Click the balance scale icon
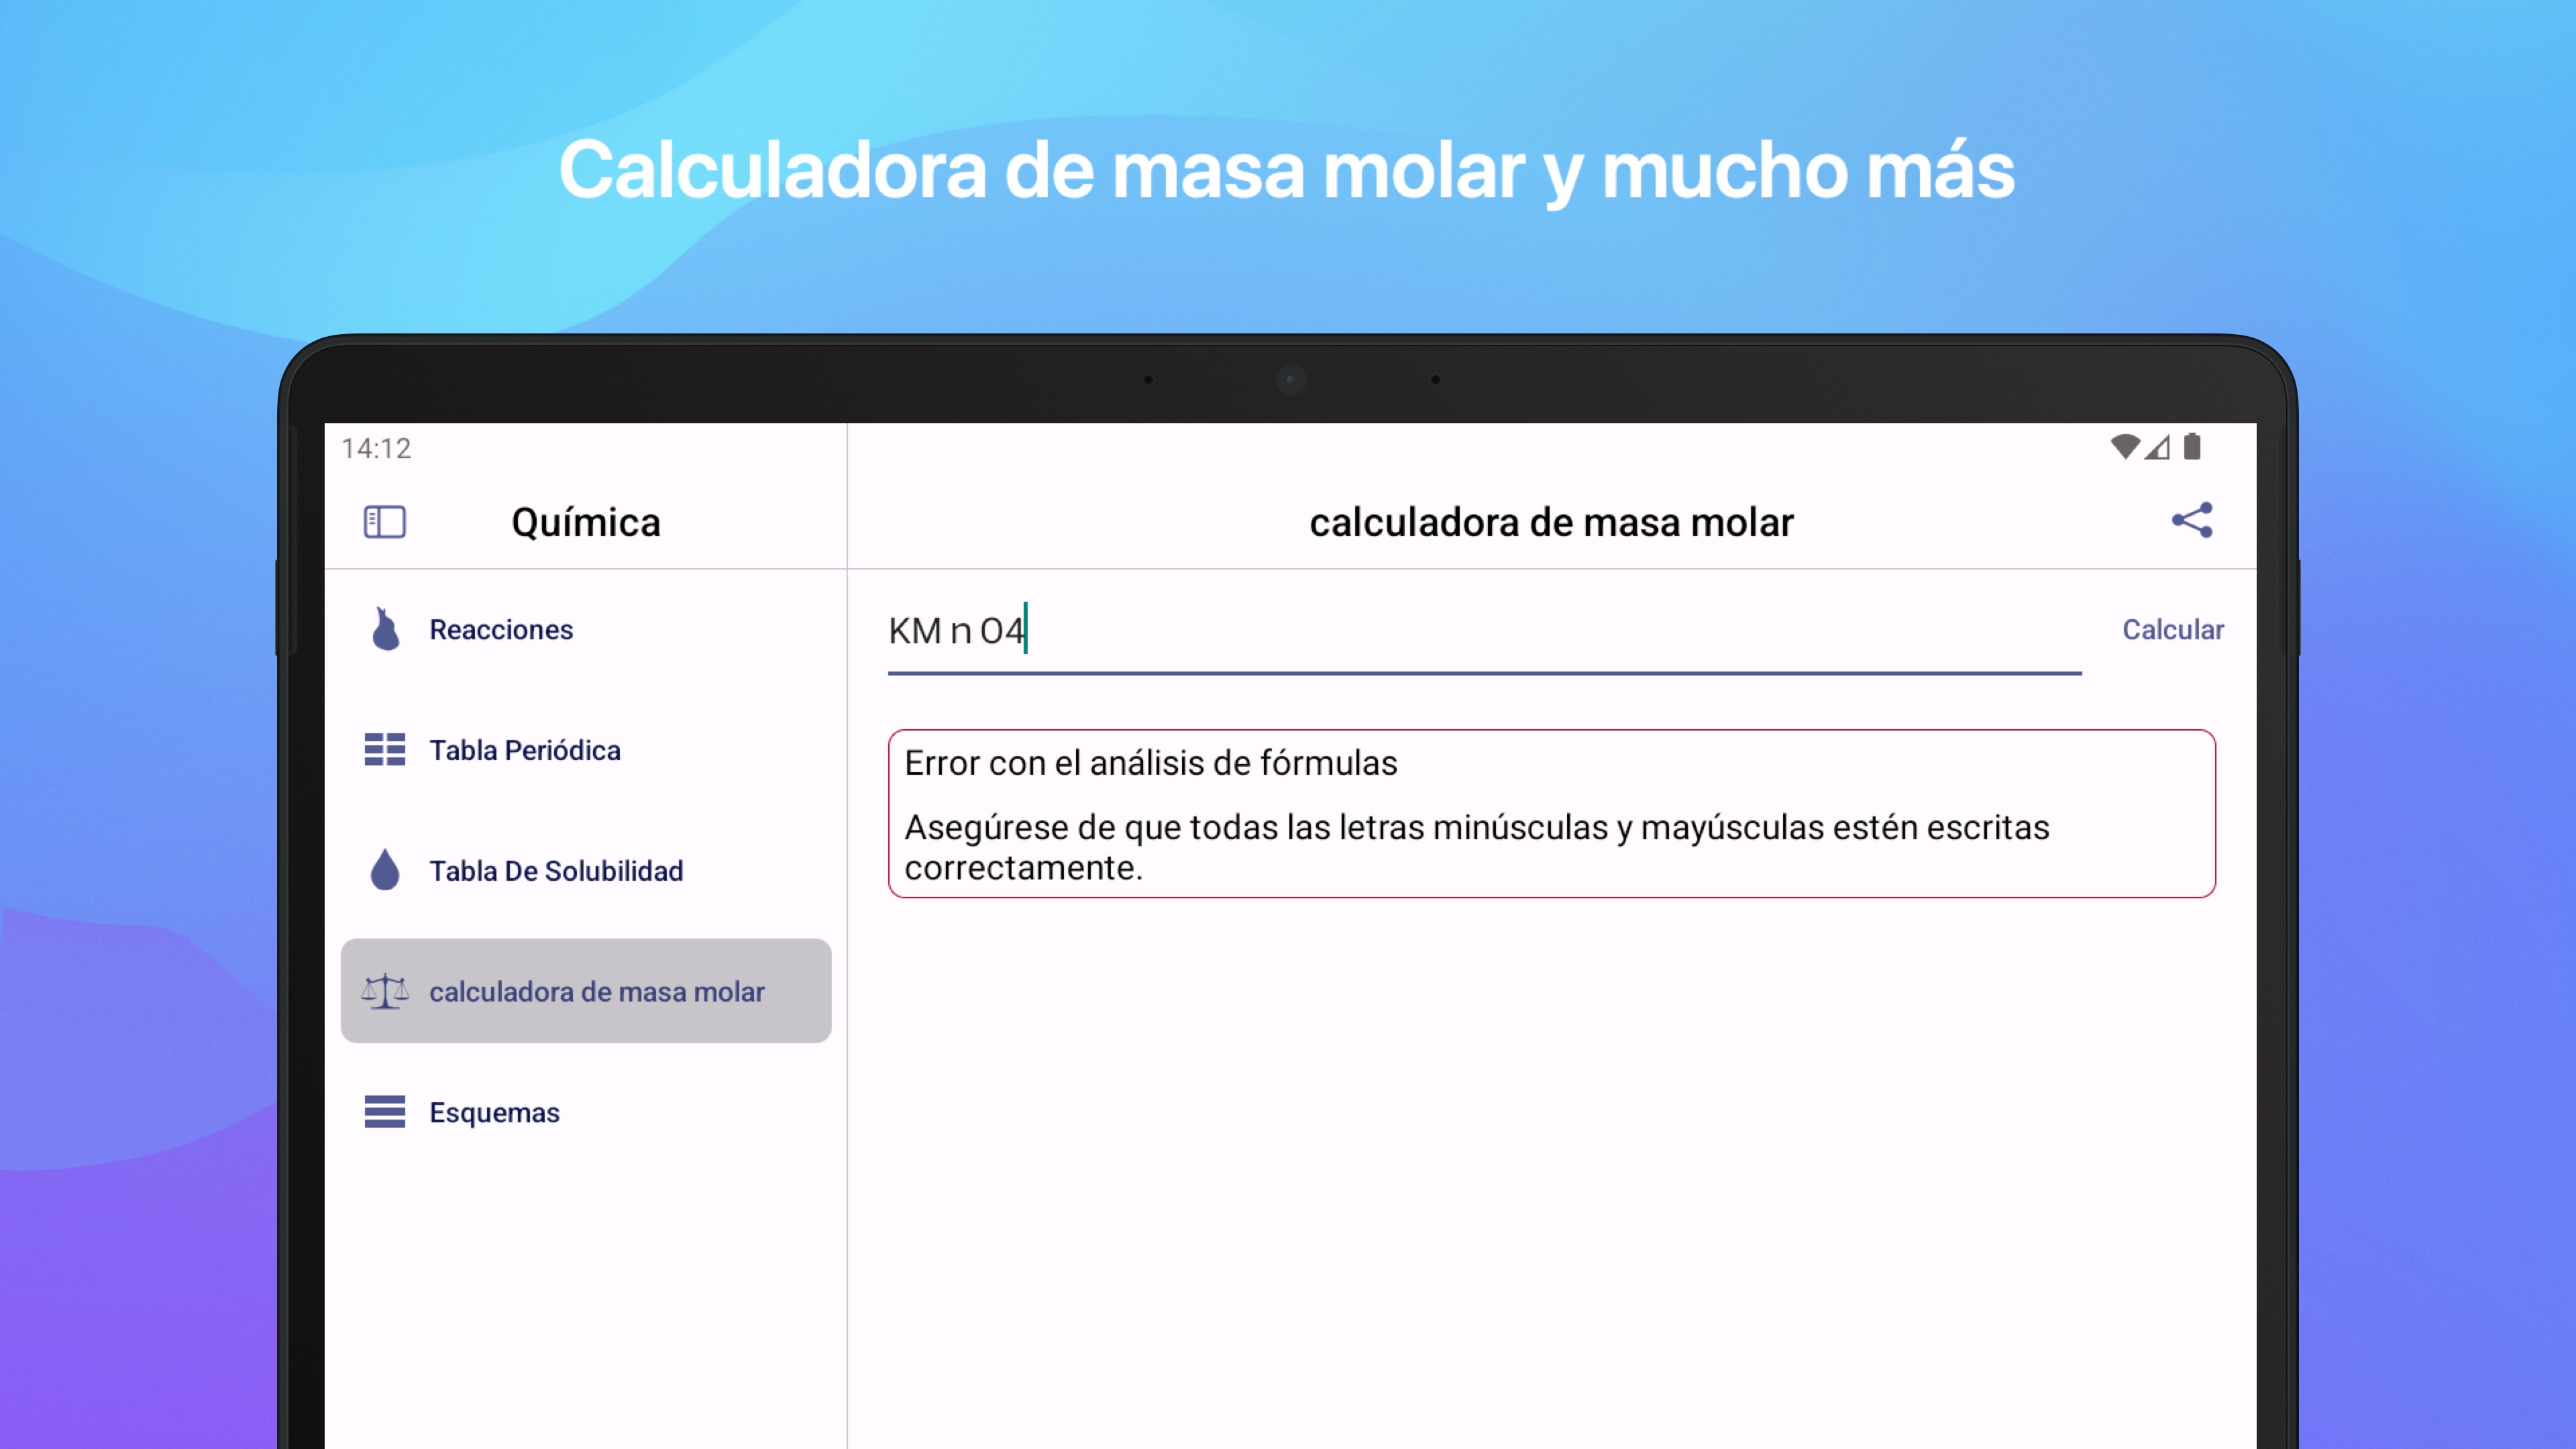The image size is (2576, 1449). [385, 991]
